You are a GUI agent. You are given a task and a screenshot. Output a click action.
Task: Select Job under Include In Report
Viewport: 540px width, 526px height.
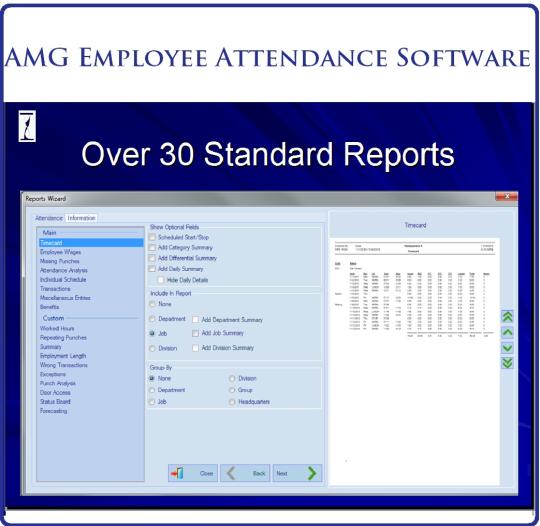pos(152,333)
